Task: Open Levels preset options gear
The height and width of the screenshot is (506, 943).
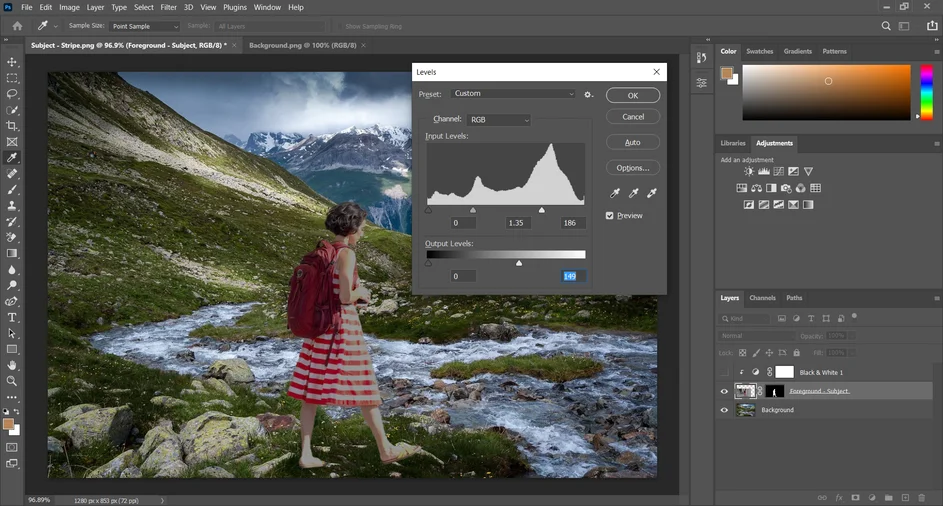Action: [x=588, y=94]
